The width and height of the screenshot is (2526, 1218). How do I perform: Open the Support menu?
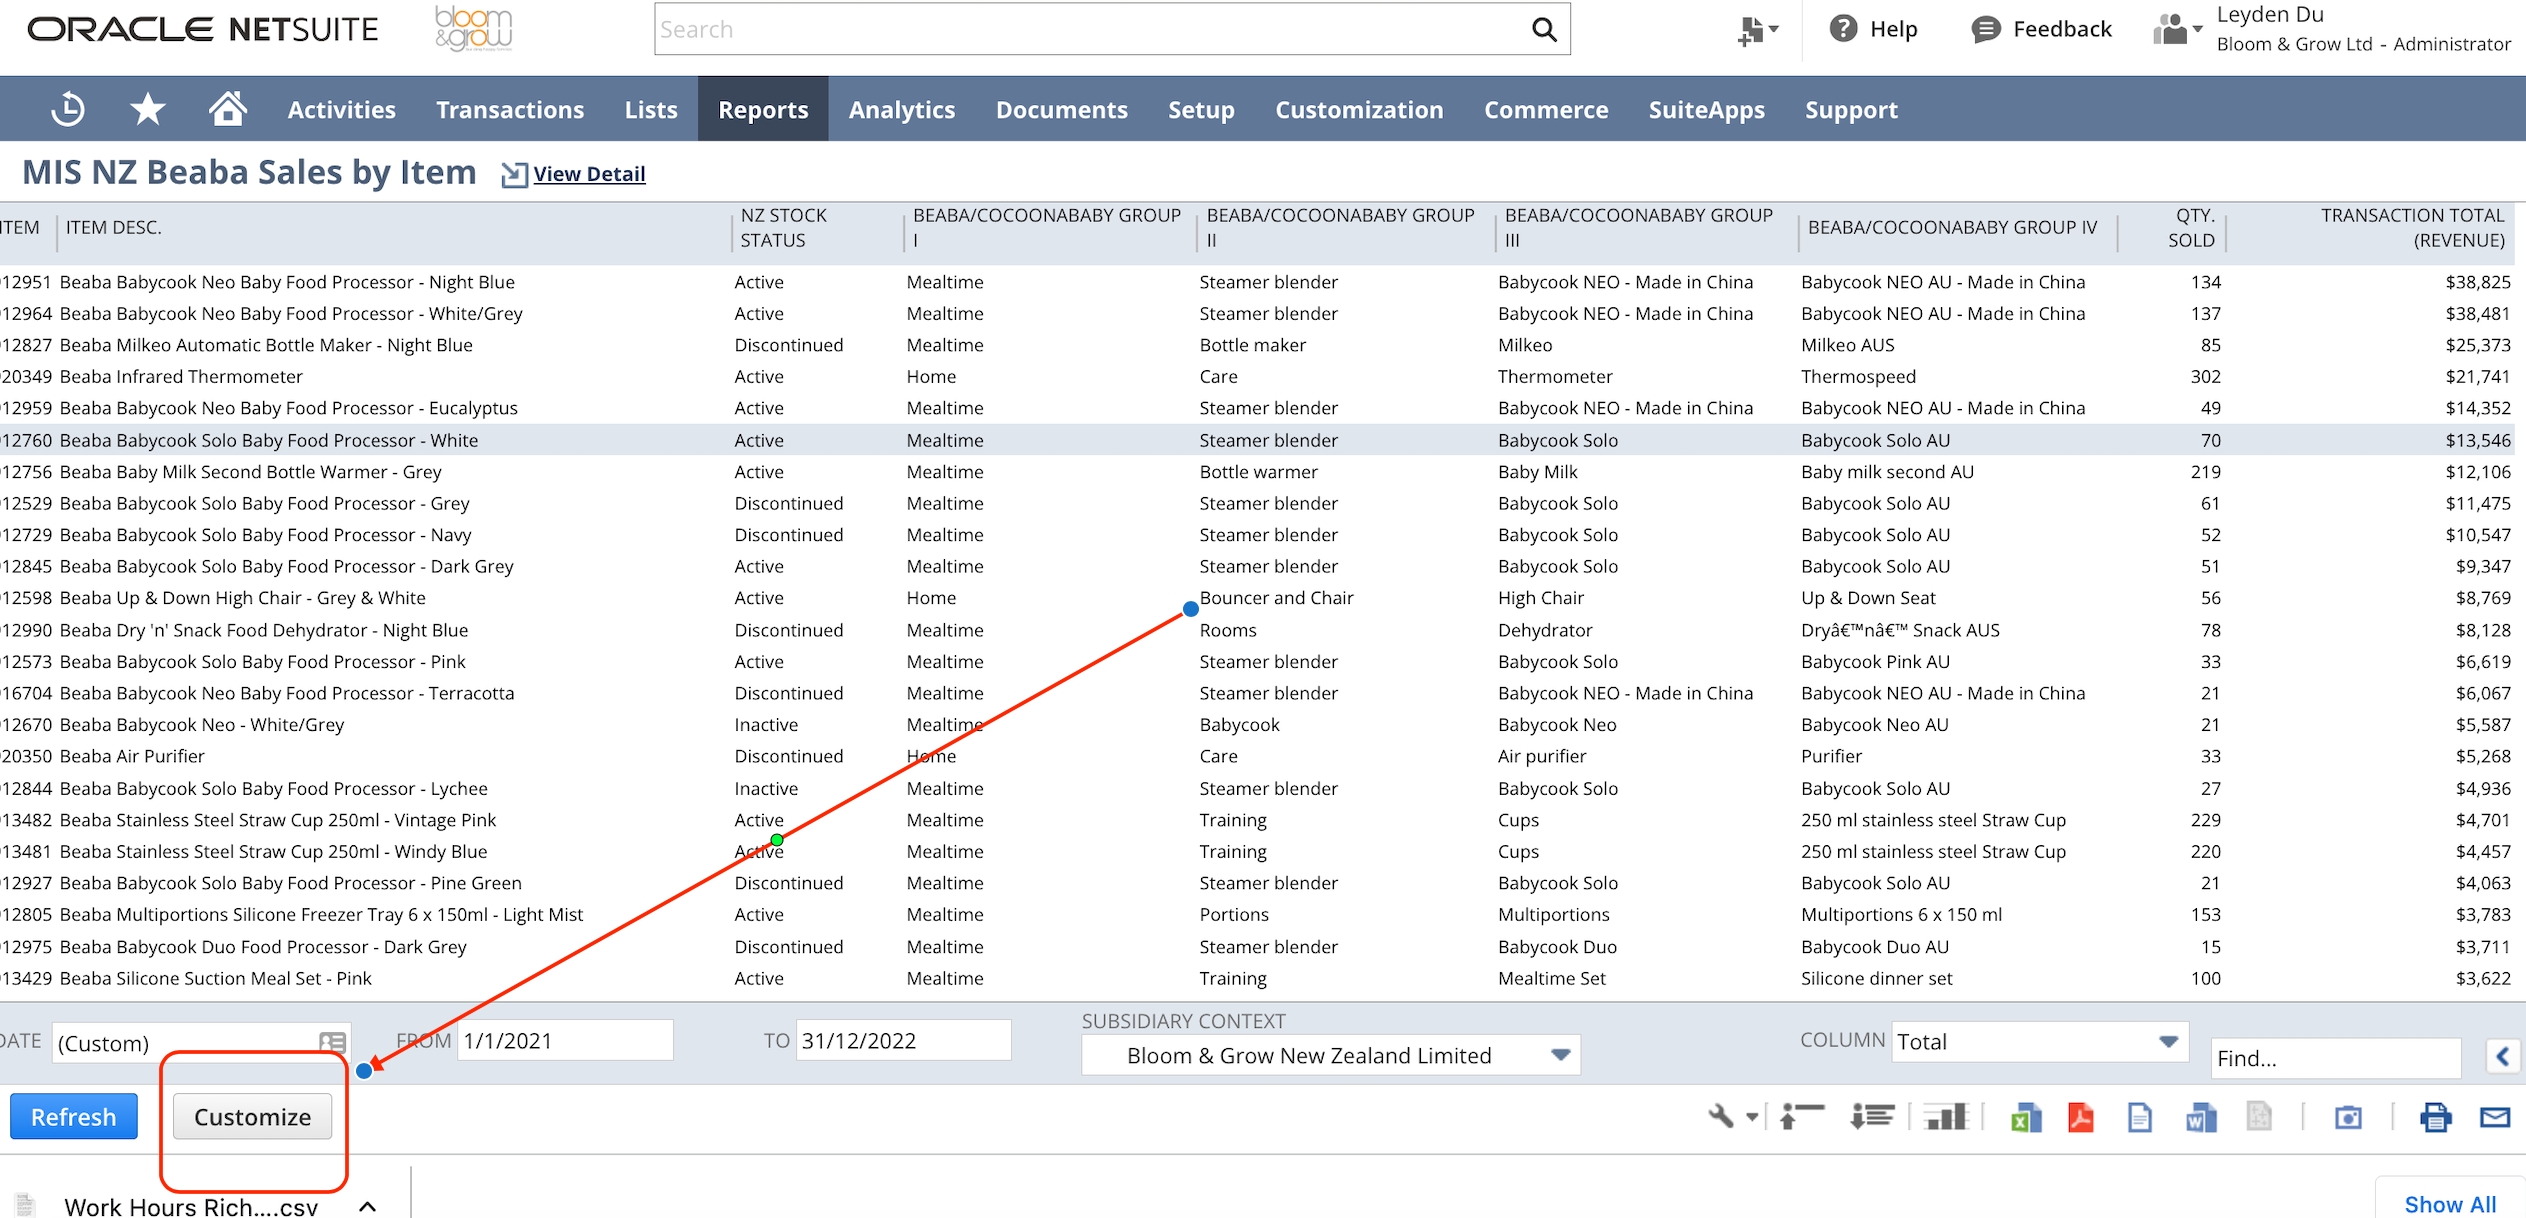click(1851, 109)
